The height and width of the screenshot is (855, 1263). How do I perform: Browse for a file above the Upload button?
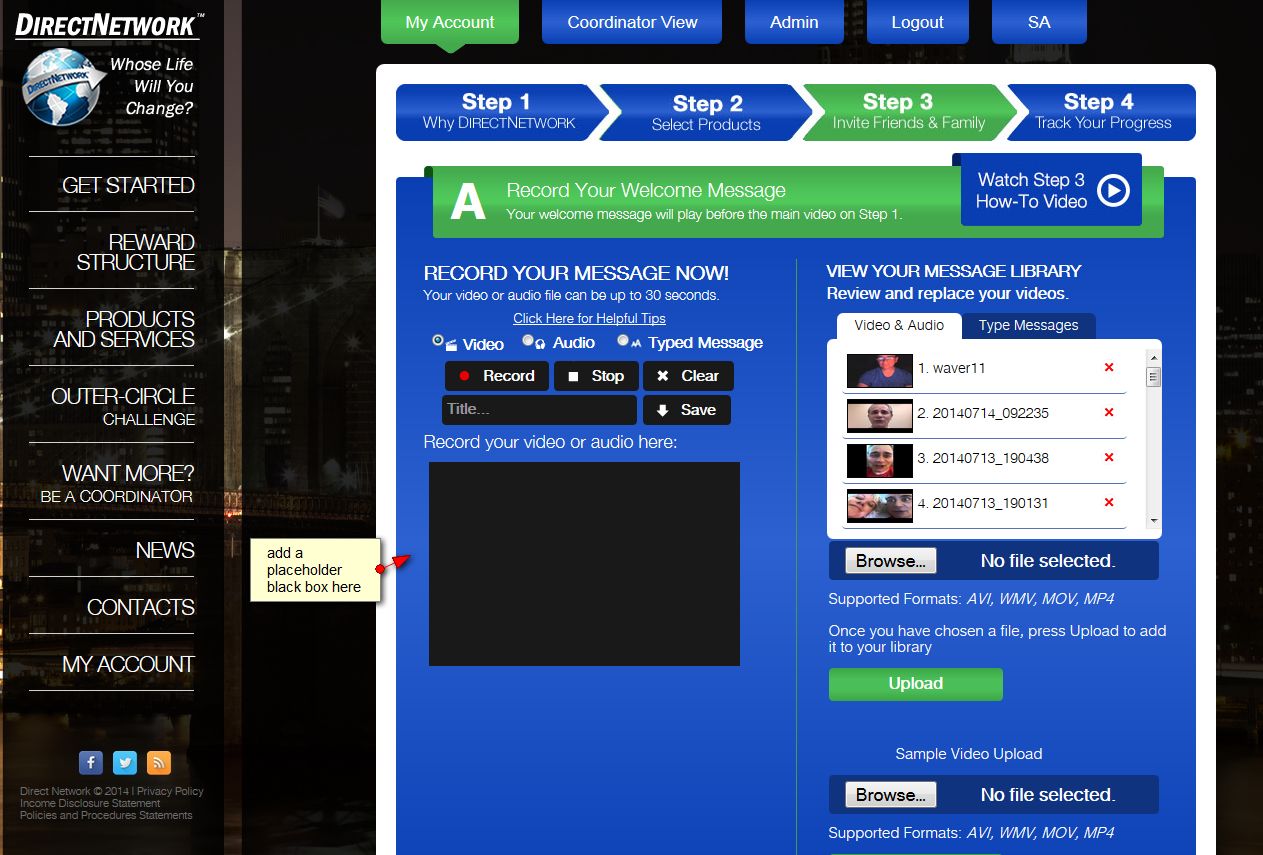coord(891,561)
